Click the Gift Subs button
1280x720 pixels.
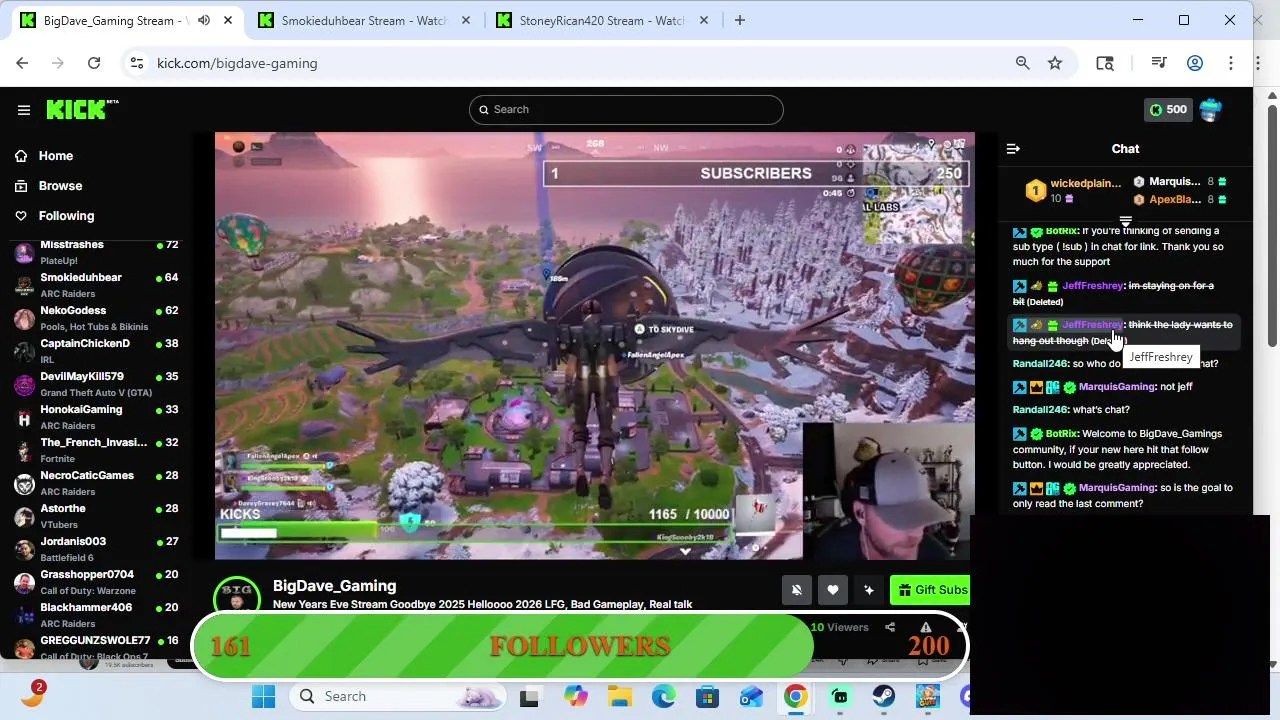coord(930,590)
